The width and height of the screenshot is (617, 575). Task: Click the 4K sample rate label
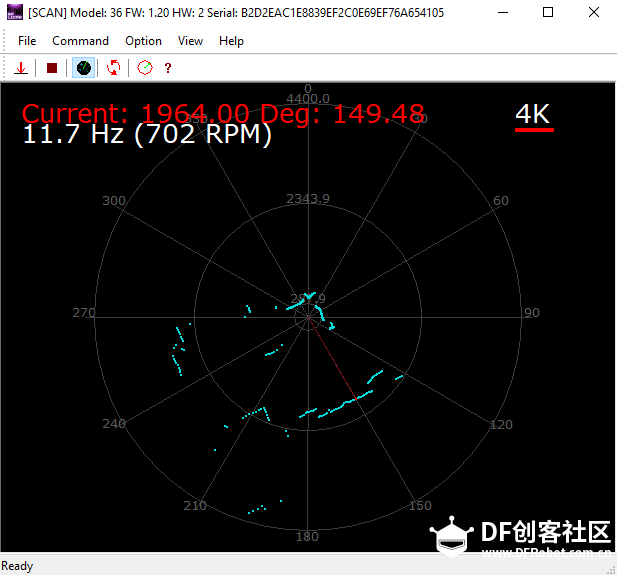pyautogui.click(x=533, y=115)
